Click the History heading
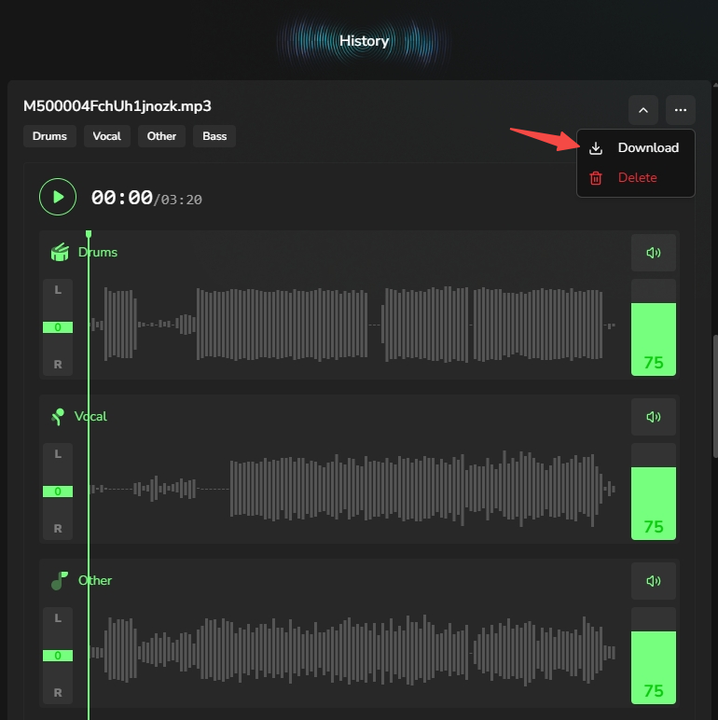Viewport: 718px width, 720px height. pyautogui.click(x=364, y=41)
